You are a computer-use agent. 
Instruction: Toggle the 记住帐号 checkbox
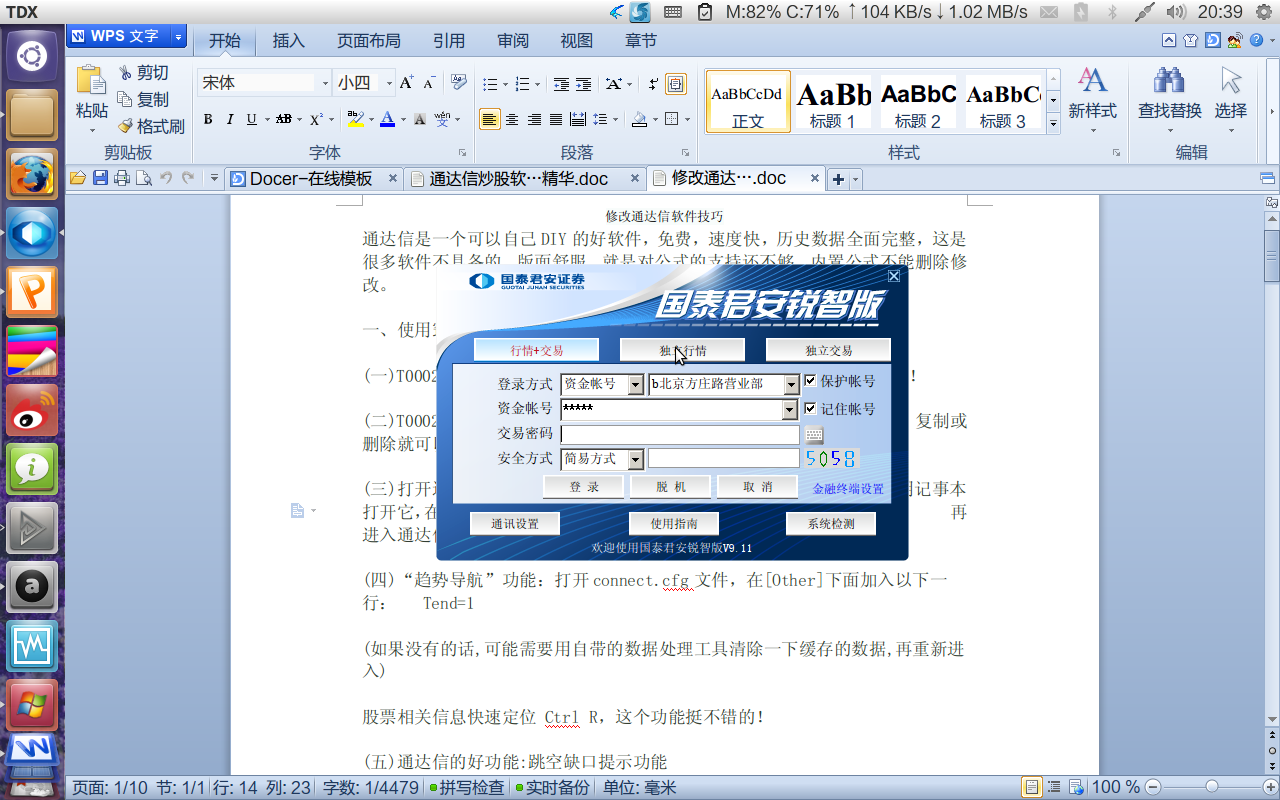811,408
